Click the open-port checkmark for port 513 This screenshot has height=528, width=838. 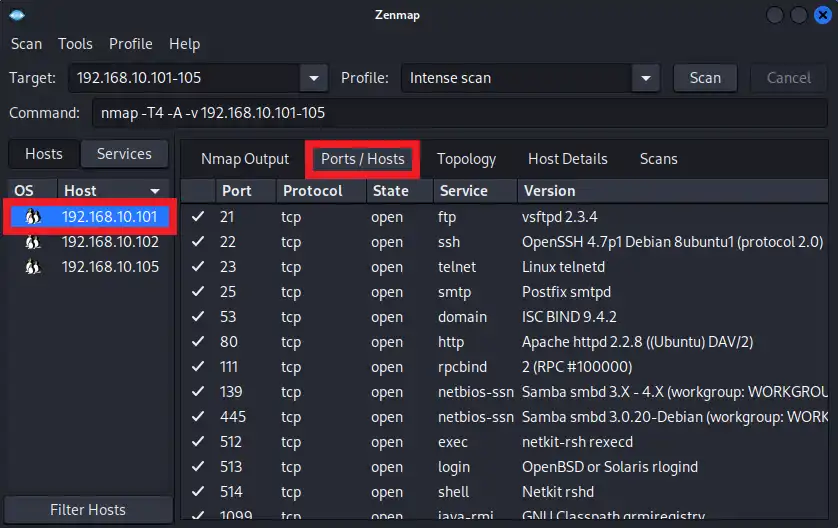click(x=198, y=467)
